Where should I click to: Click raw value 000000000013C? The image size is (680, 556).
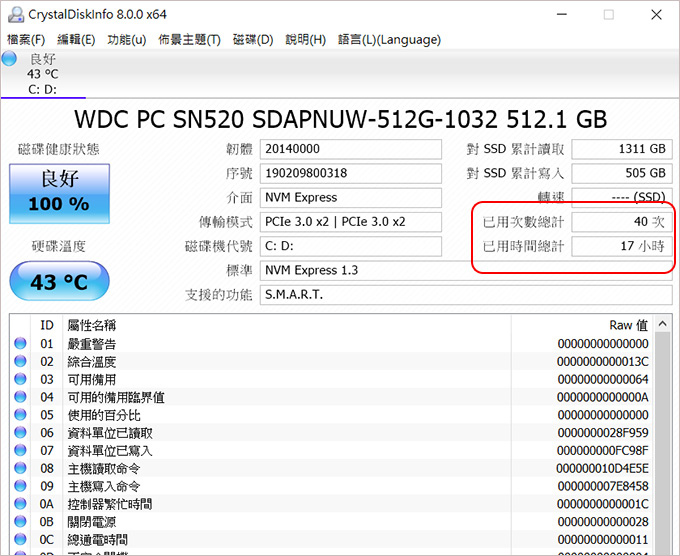603,362
